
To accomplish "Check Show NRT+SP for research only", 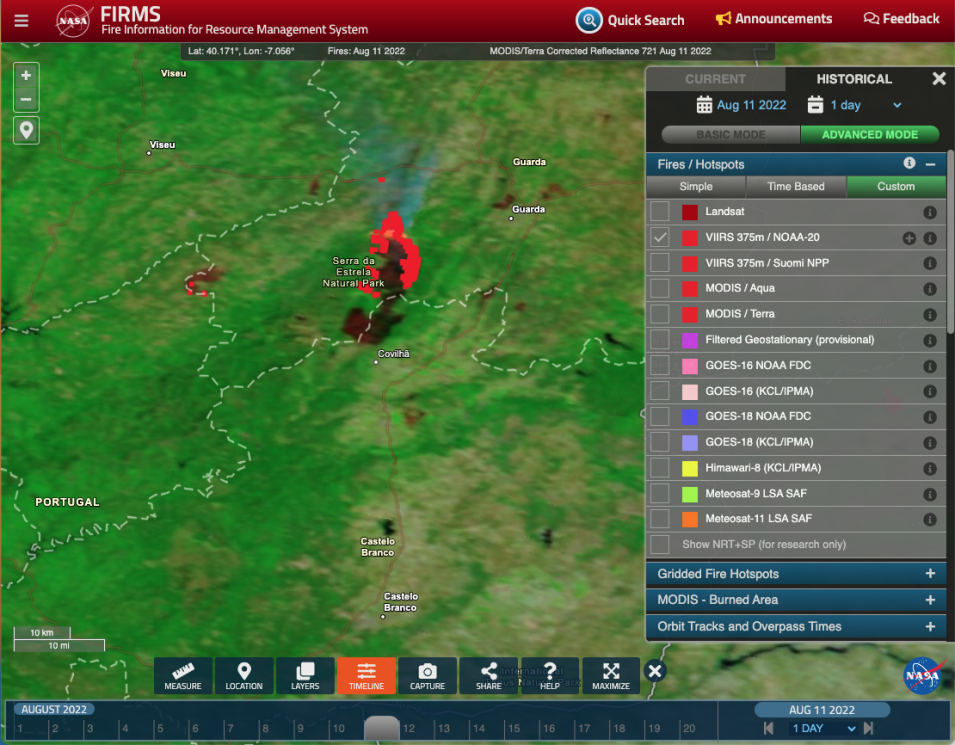I will pos(660,544).
